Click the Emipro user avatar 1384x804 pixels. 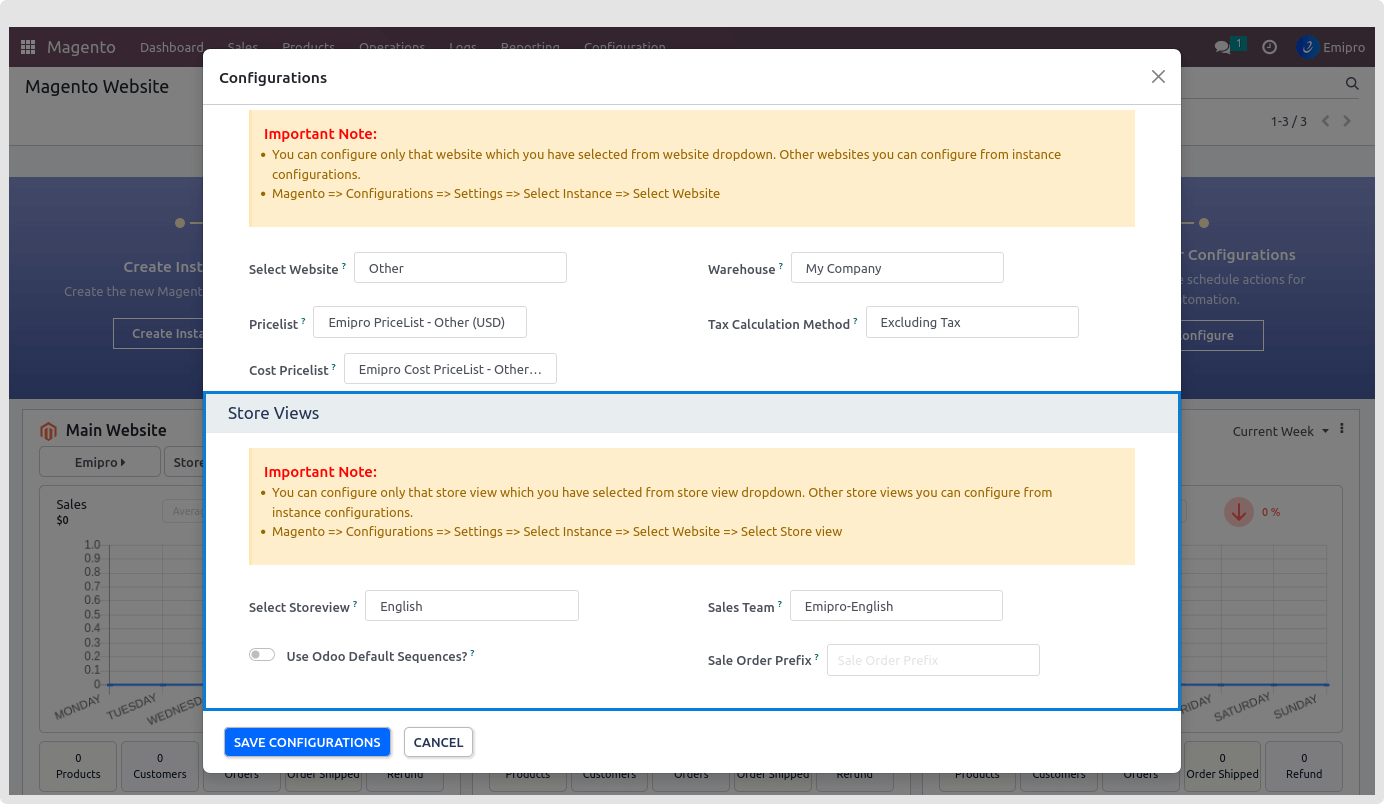click(x=1307, y=47)
